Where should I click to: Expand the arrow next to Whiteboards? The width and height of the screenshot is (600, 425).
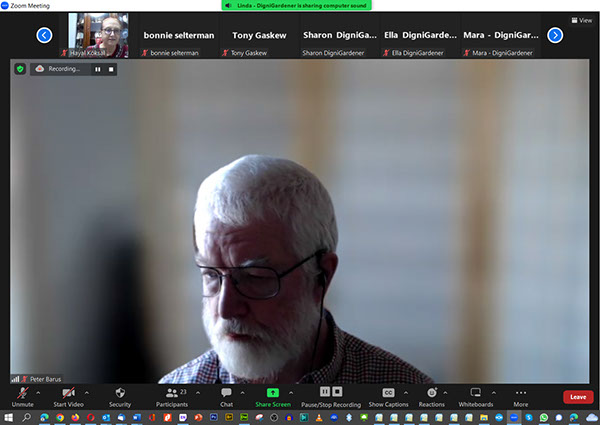(494, 393)
